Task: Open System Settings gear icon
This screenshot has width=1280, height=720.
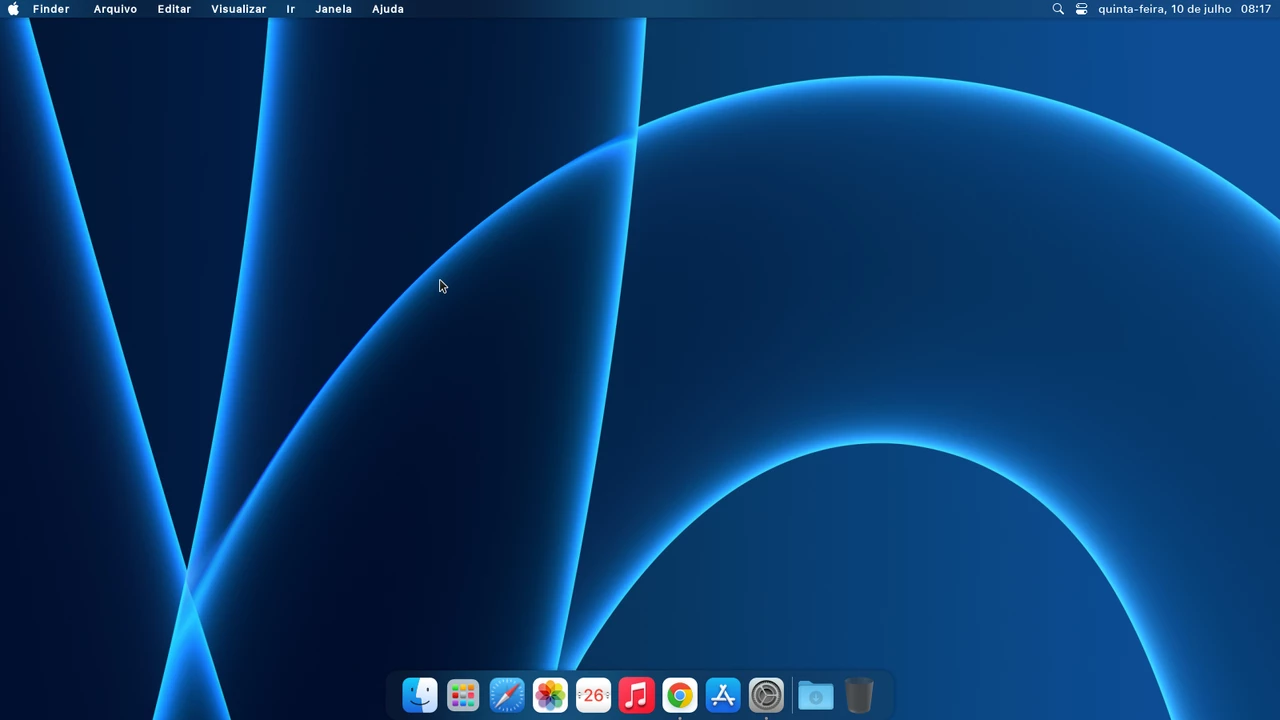Action: [766, 695]
